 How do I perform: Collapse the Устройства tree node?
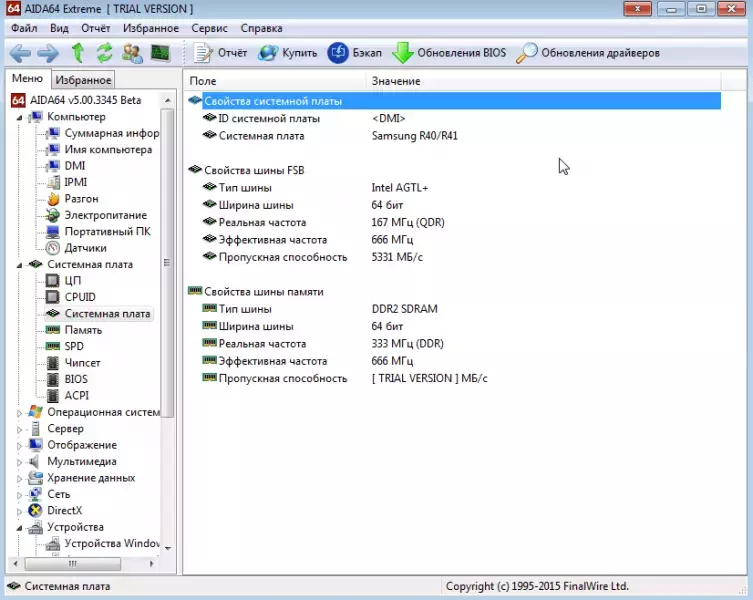coord(19,527)
